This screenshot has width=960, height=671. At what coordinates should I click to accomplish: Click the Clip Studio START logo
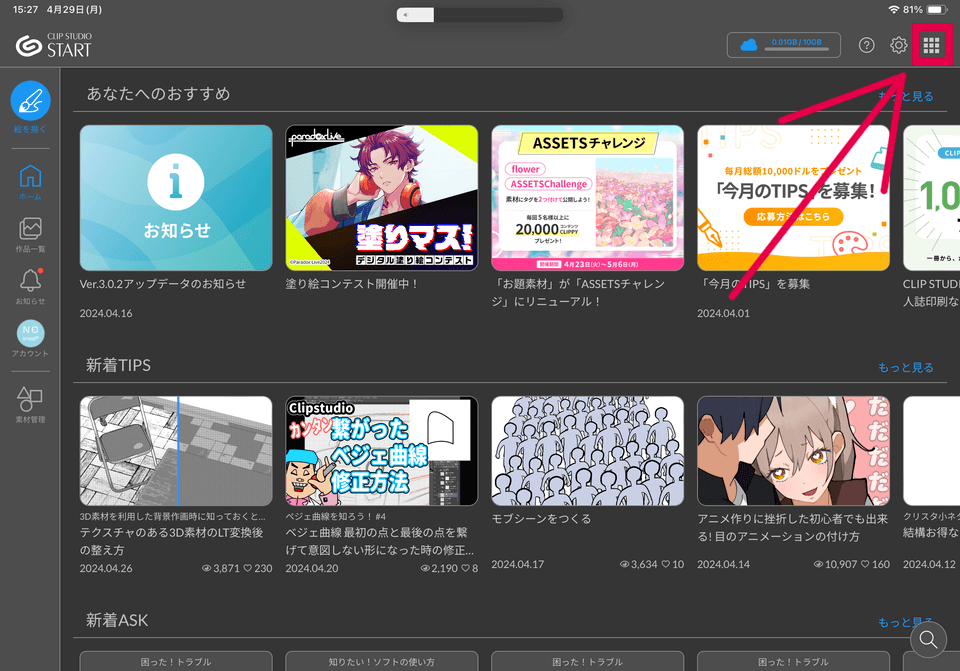53,45
